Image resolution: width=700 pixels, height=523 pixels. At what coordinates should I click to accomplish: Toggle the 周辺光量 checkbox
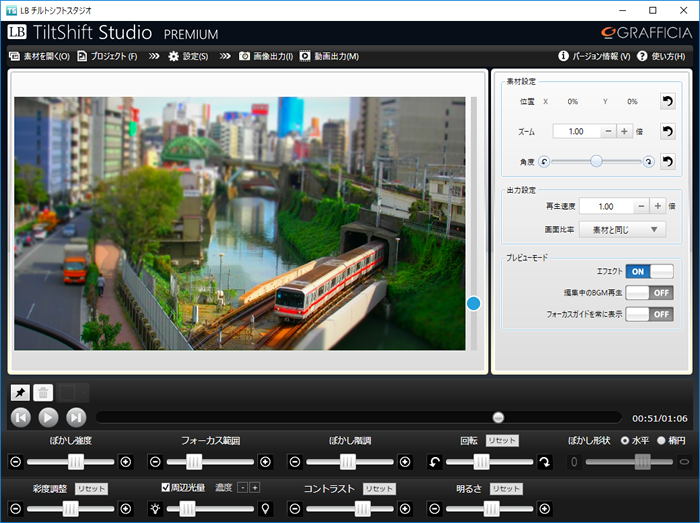click(x=166, y=487)
